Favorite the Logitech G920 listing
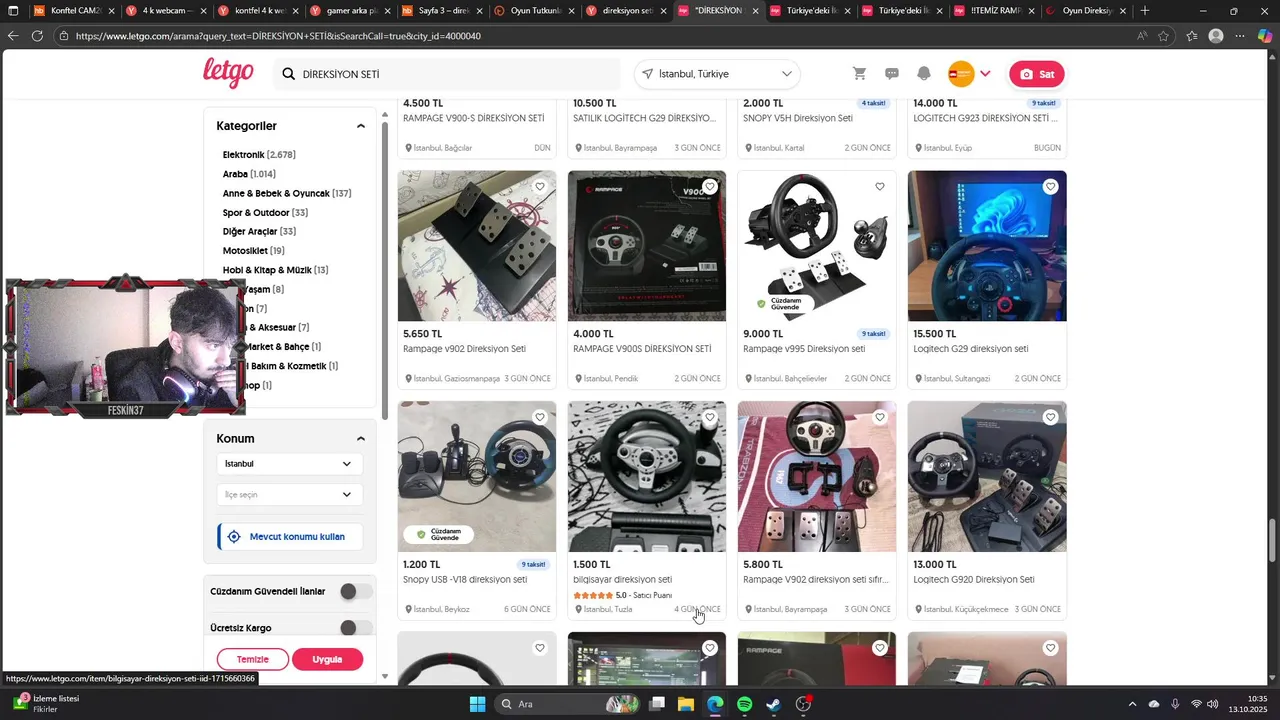1280x720 pixels. (x=1050, y=417)
